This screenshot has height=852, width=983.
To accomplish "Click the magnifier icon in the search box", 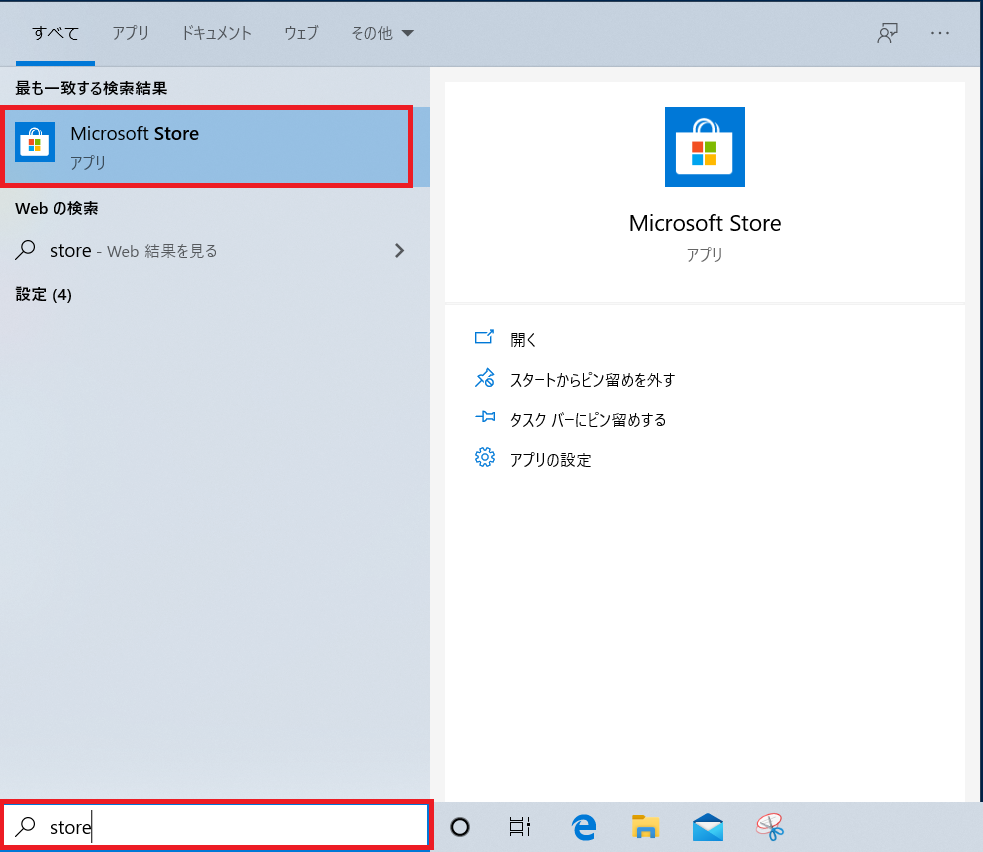I will tap(25, 827).
